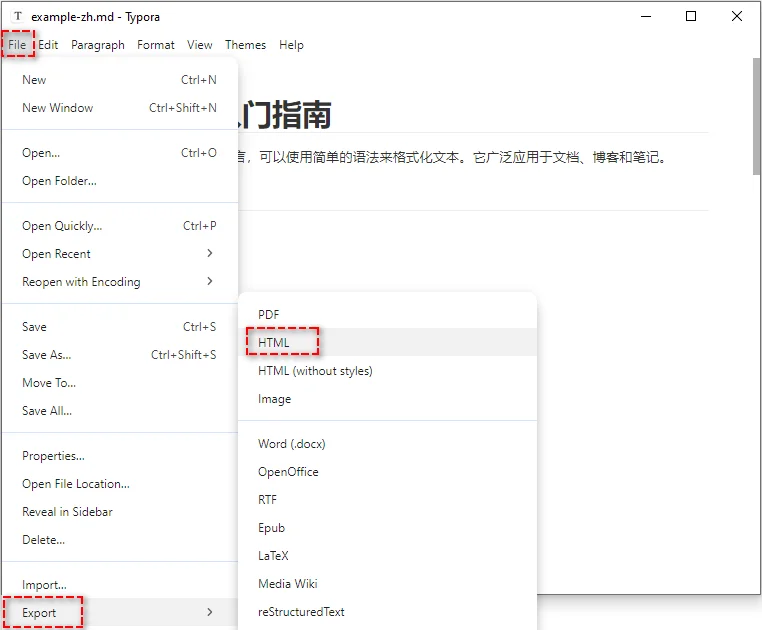Image resolution: width=762 pixels, height=630 pixels.
Task: Expand the Export submenu
Action: [120, 612]
